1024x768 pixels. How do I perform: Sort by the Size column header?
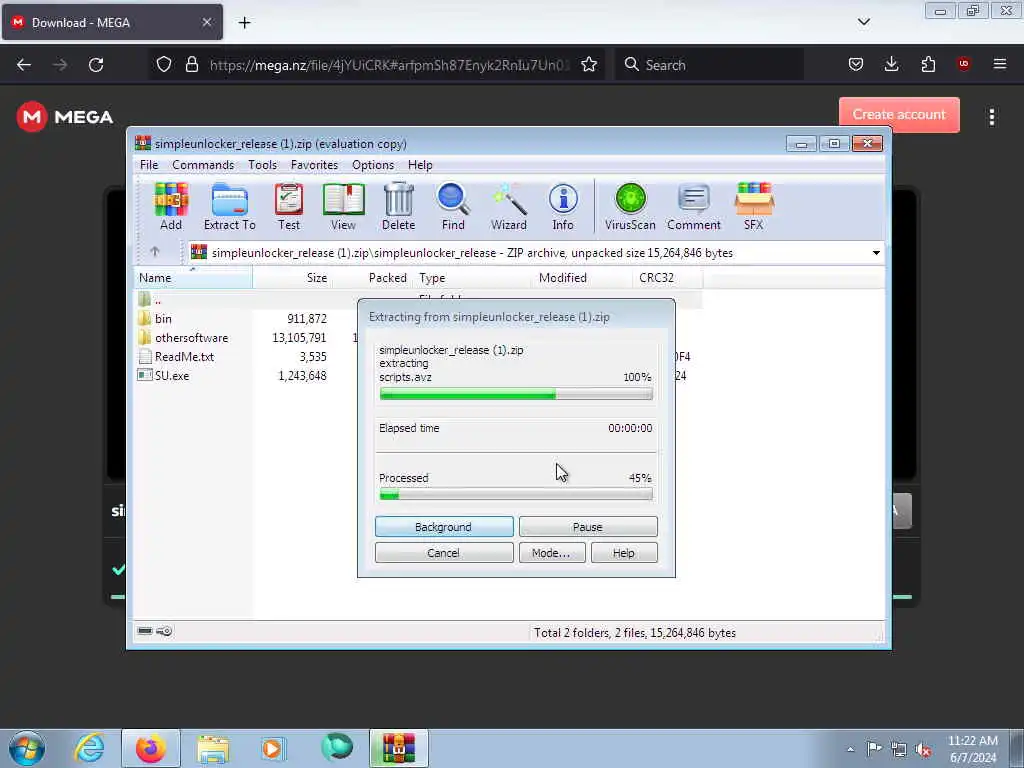point(292,278)
